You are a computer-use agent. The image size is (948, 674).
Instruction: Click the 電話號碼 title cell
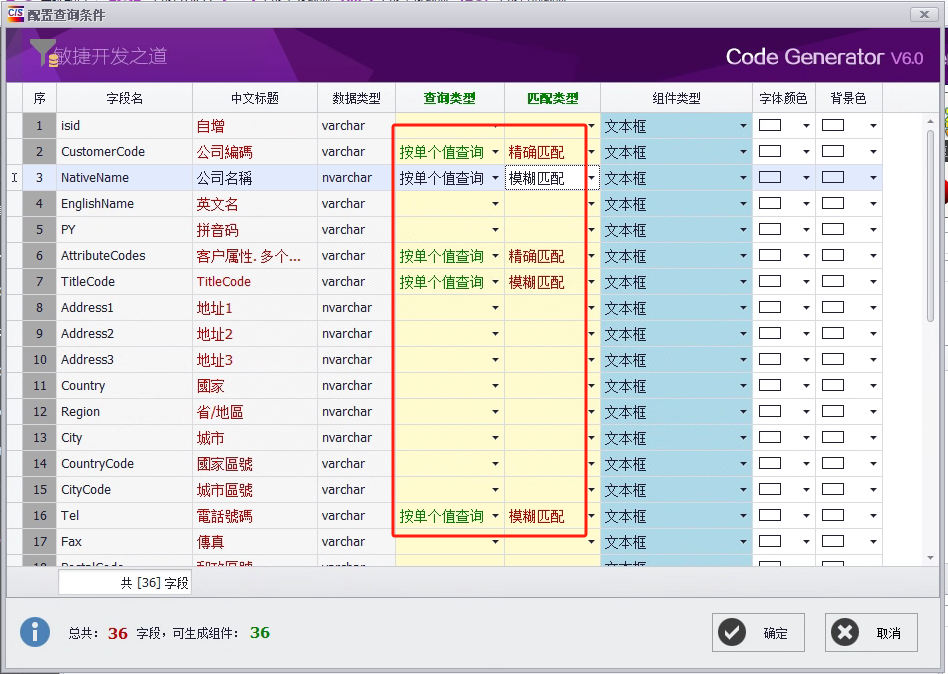click(x=255, y=516)
